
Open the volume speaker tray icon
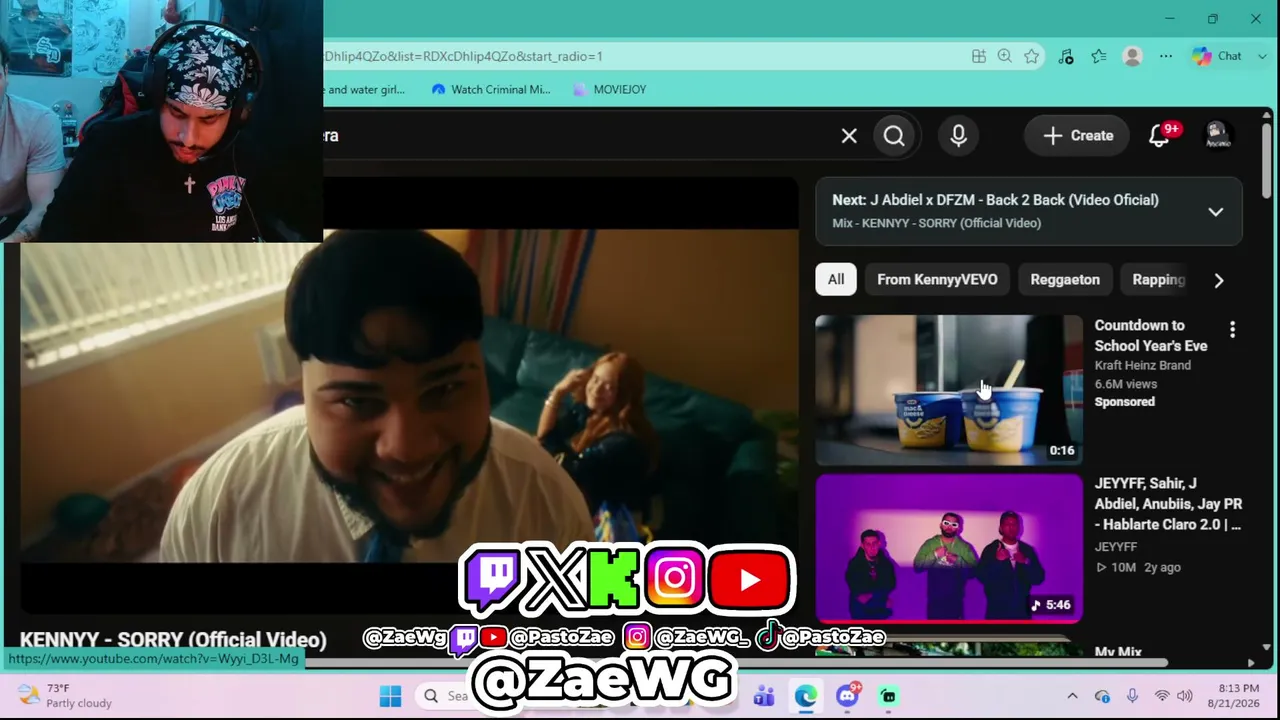tap(1185, 696)
